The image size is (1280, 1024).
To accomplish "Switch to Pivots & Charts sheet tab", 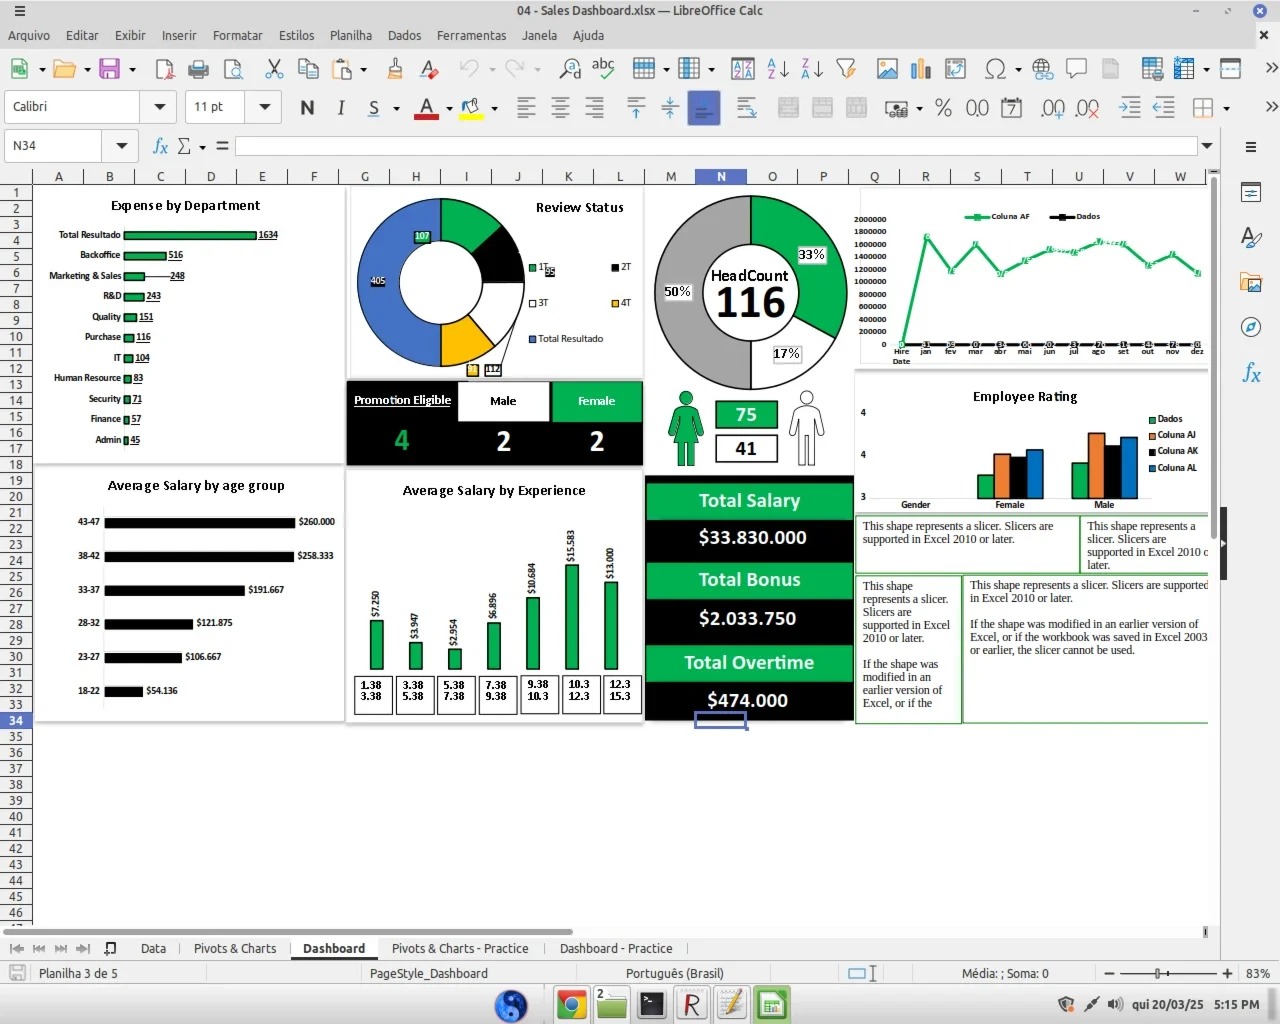I will [x=235, y=948].
